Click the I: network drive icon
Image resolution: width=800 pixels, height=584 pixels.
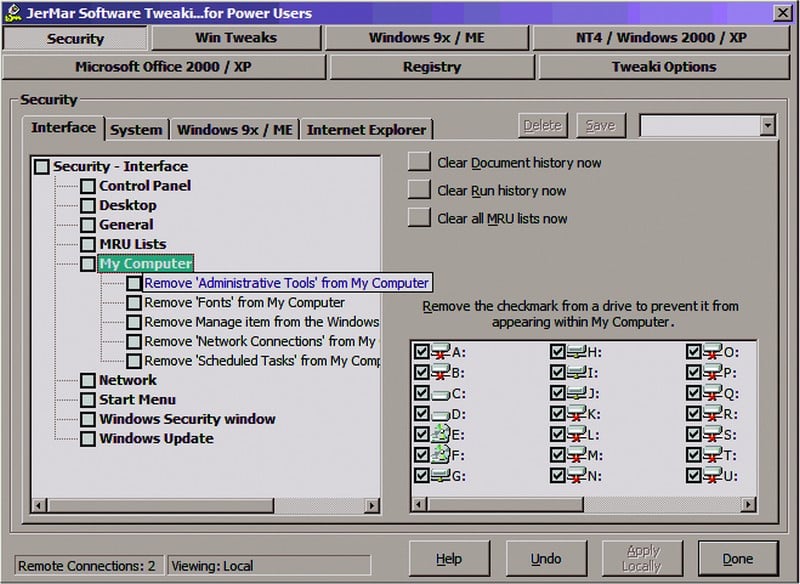pos(577,372)
